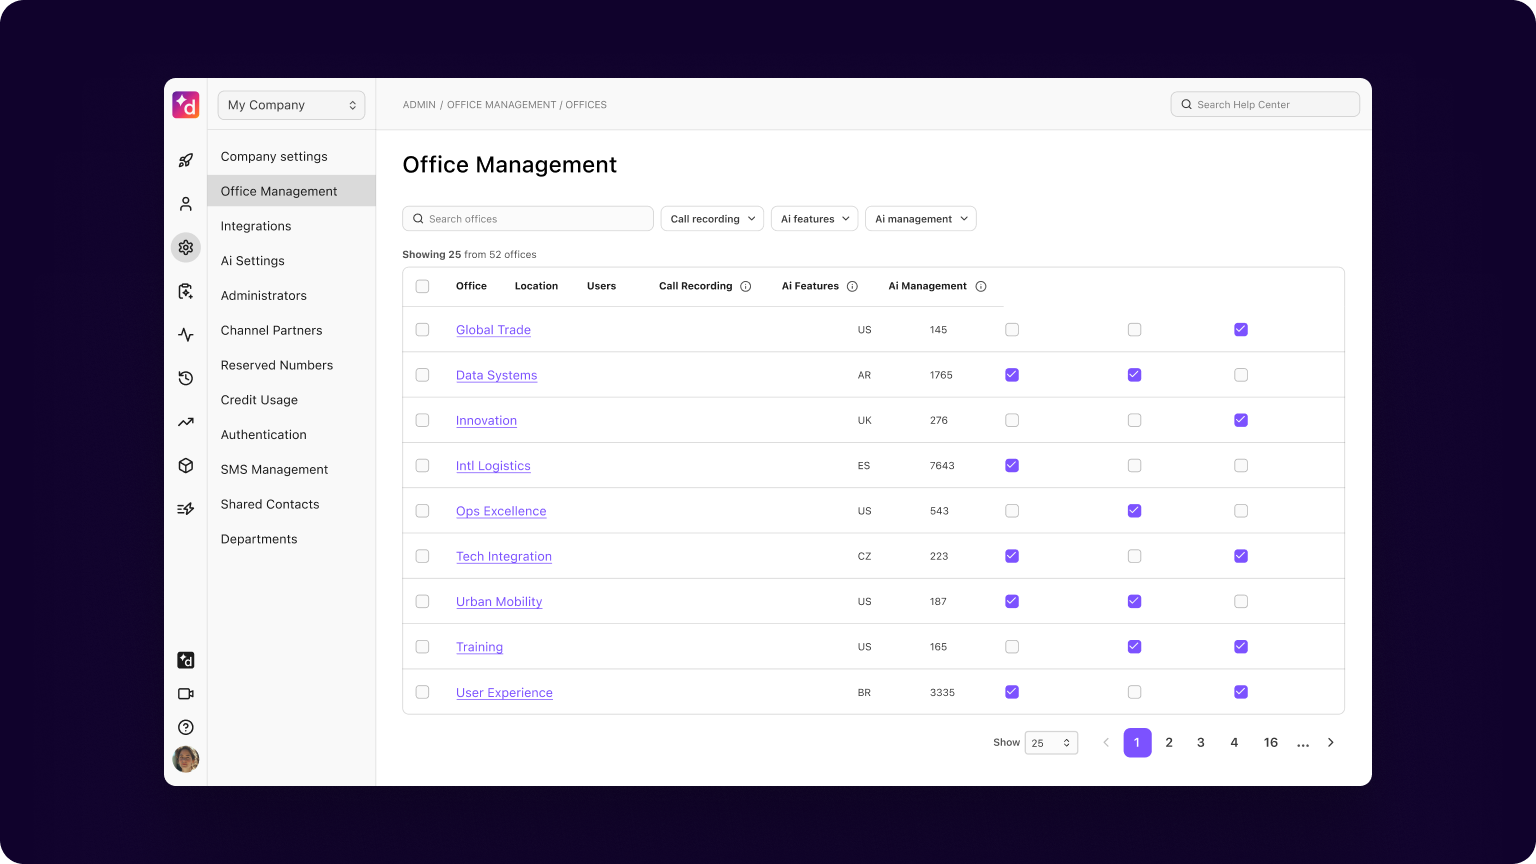Screen dimensions: 1536x864
Task: Select the Global Trade row checkbox
Action: (423, 330)
